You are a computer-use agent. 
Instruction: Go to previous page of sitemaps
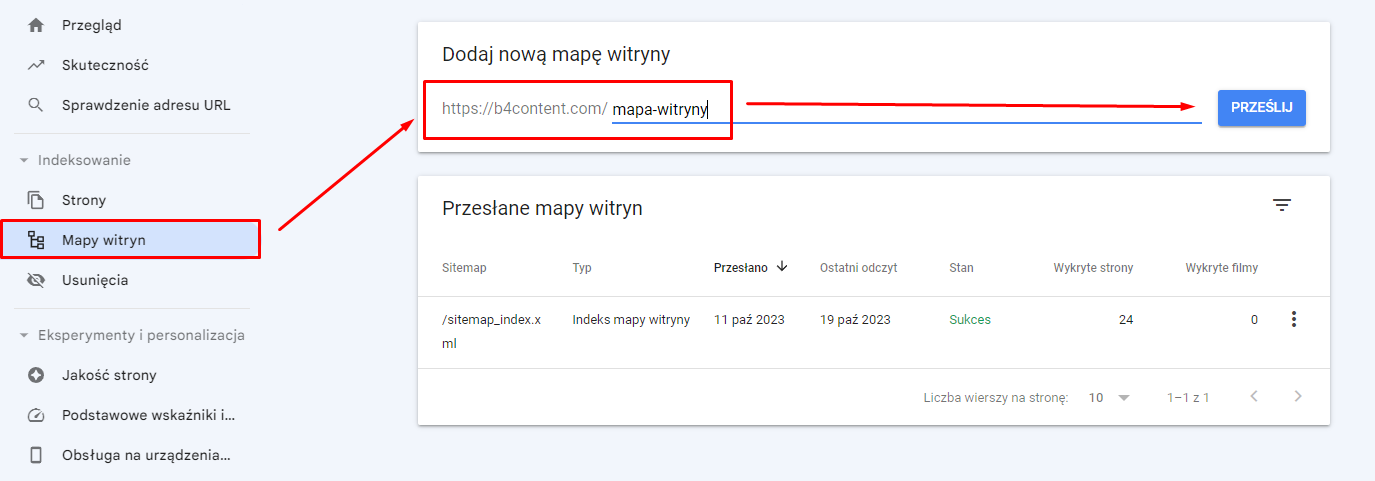1254,397
